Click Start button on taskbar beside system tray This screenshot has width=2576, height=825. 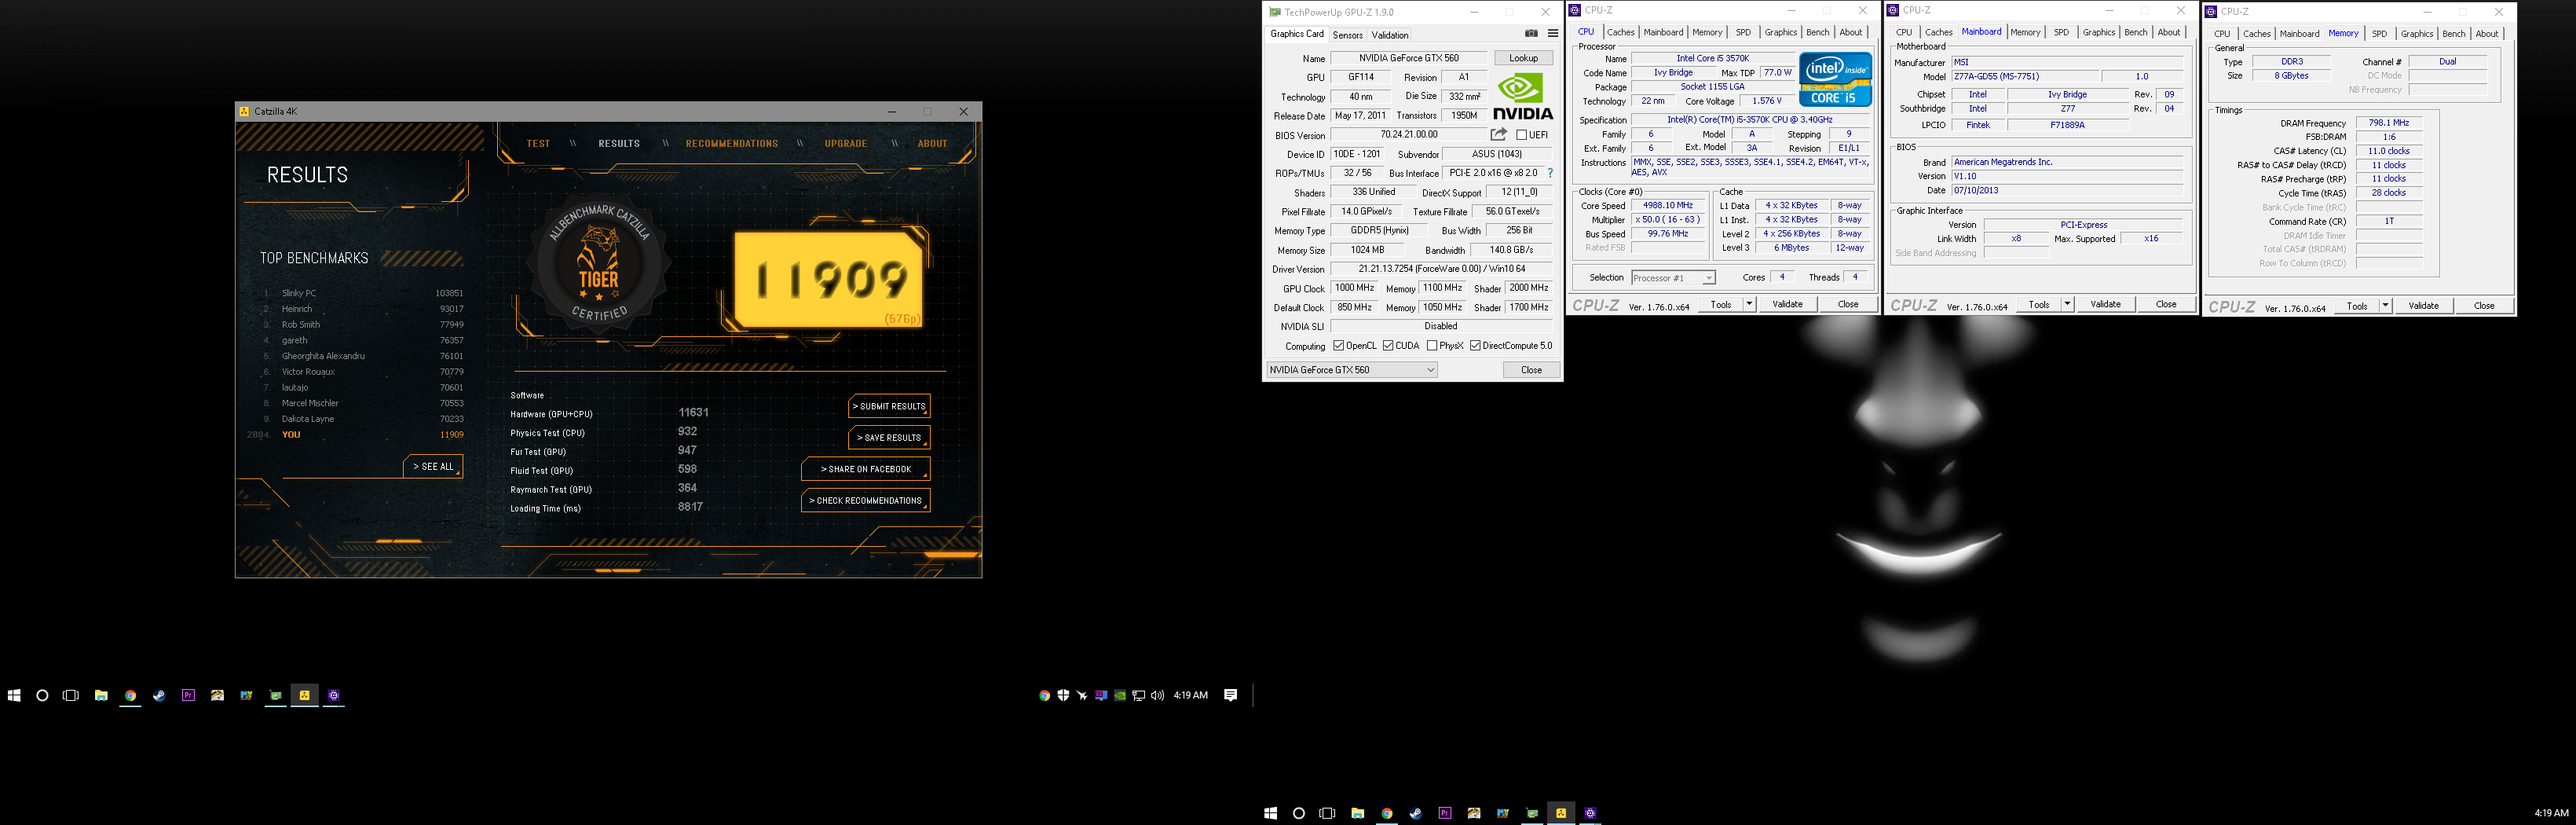pyautogui.click(x=14, y=695)
